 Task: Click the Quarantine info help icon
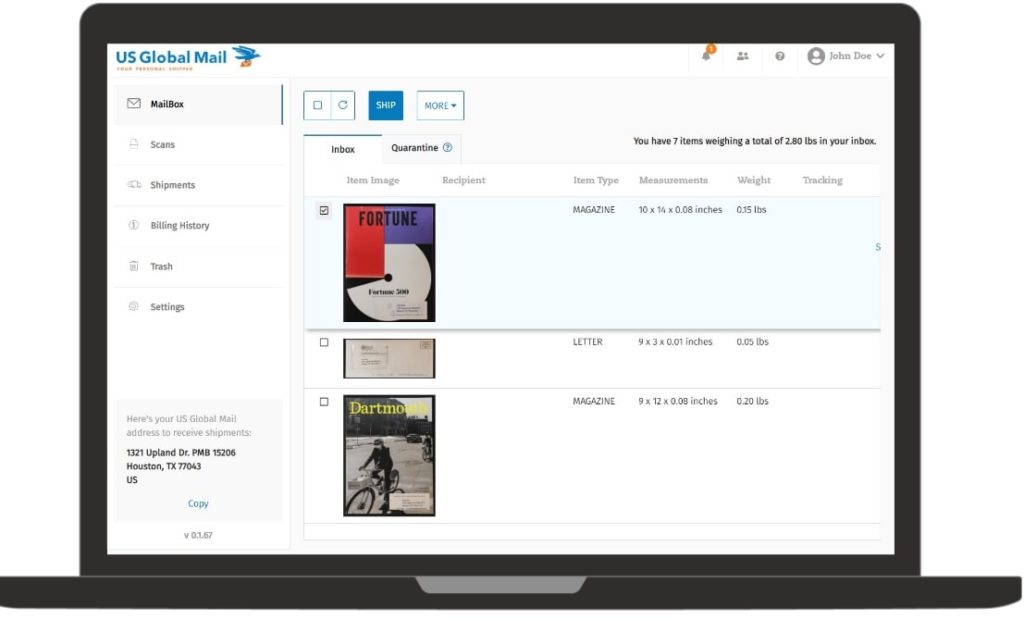point(447,148)
